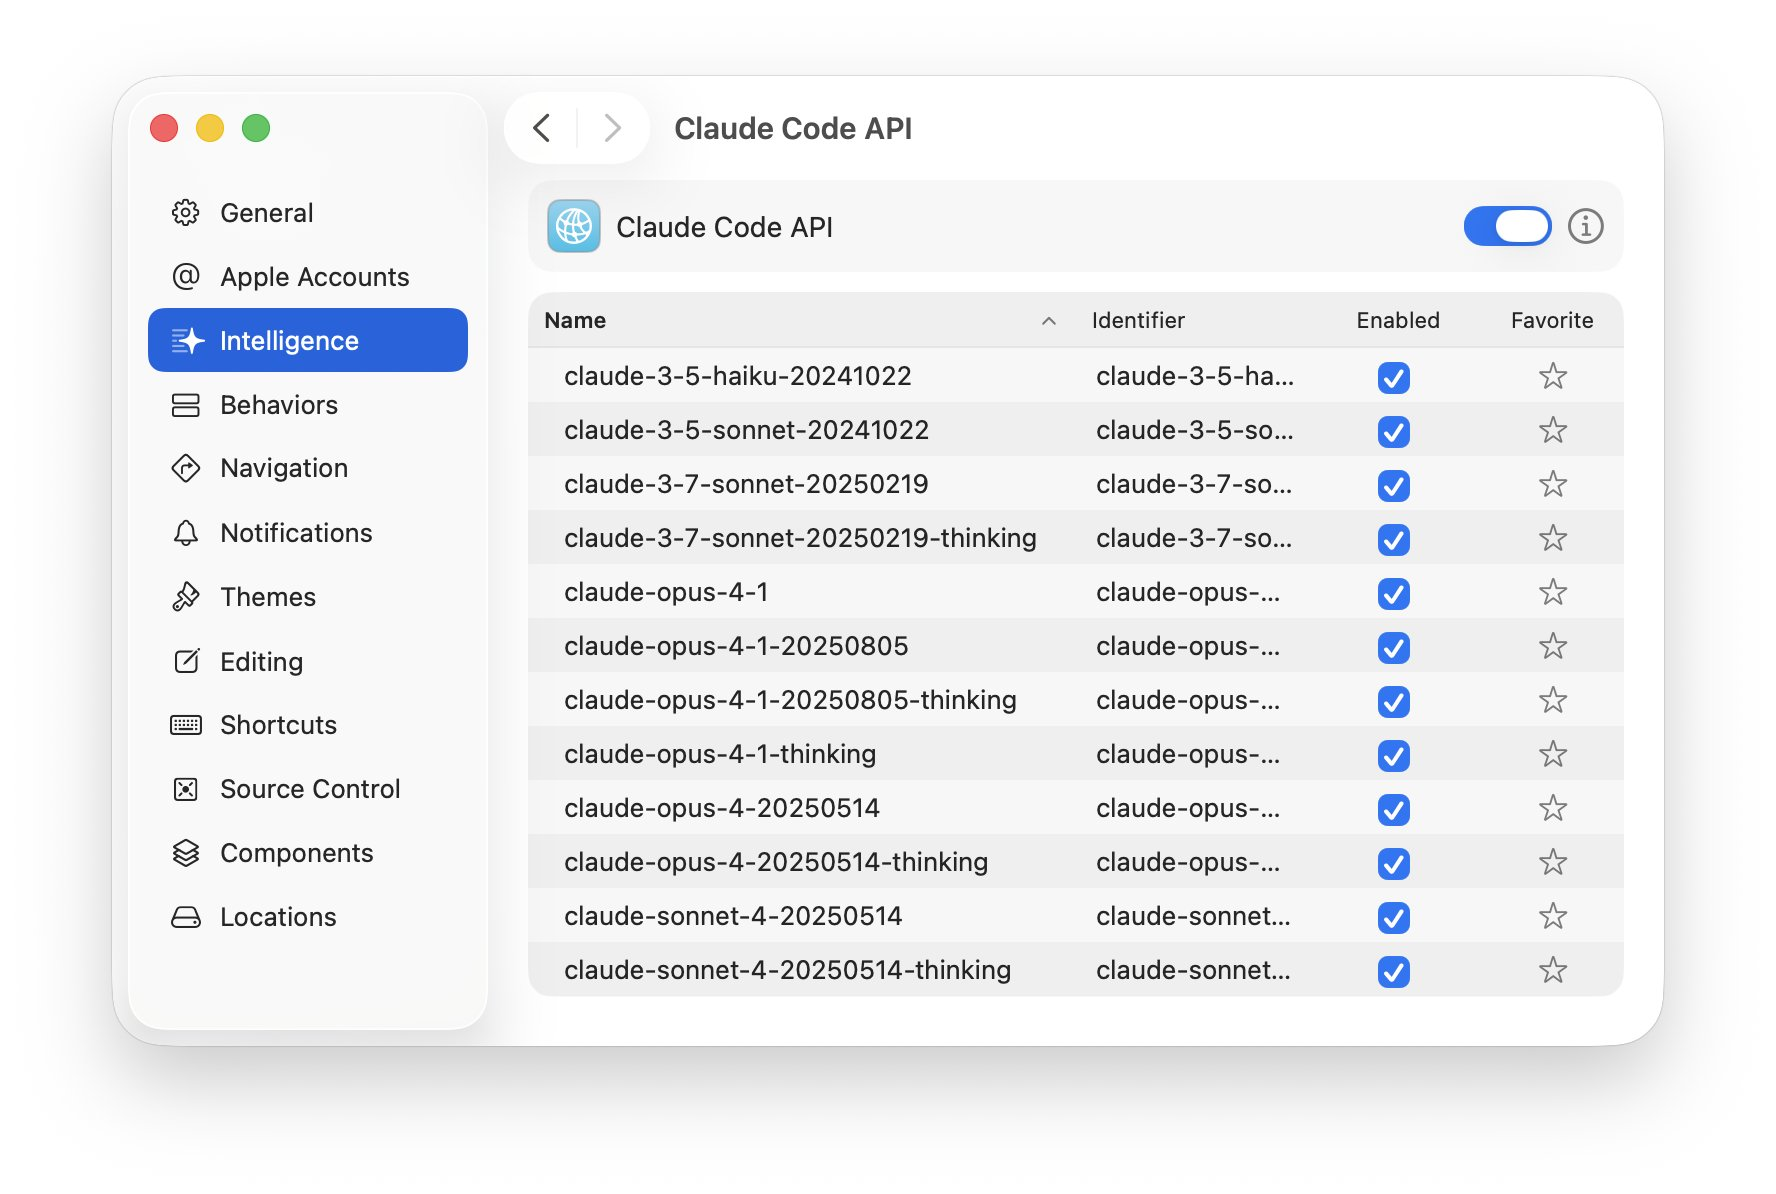Click claude-3-5-so... identifier cell

pos(1195,430)
